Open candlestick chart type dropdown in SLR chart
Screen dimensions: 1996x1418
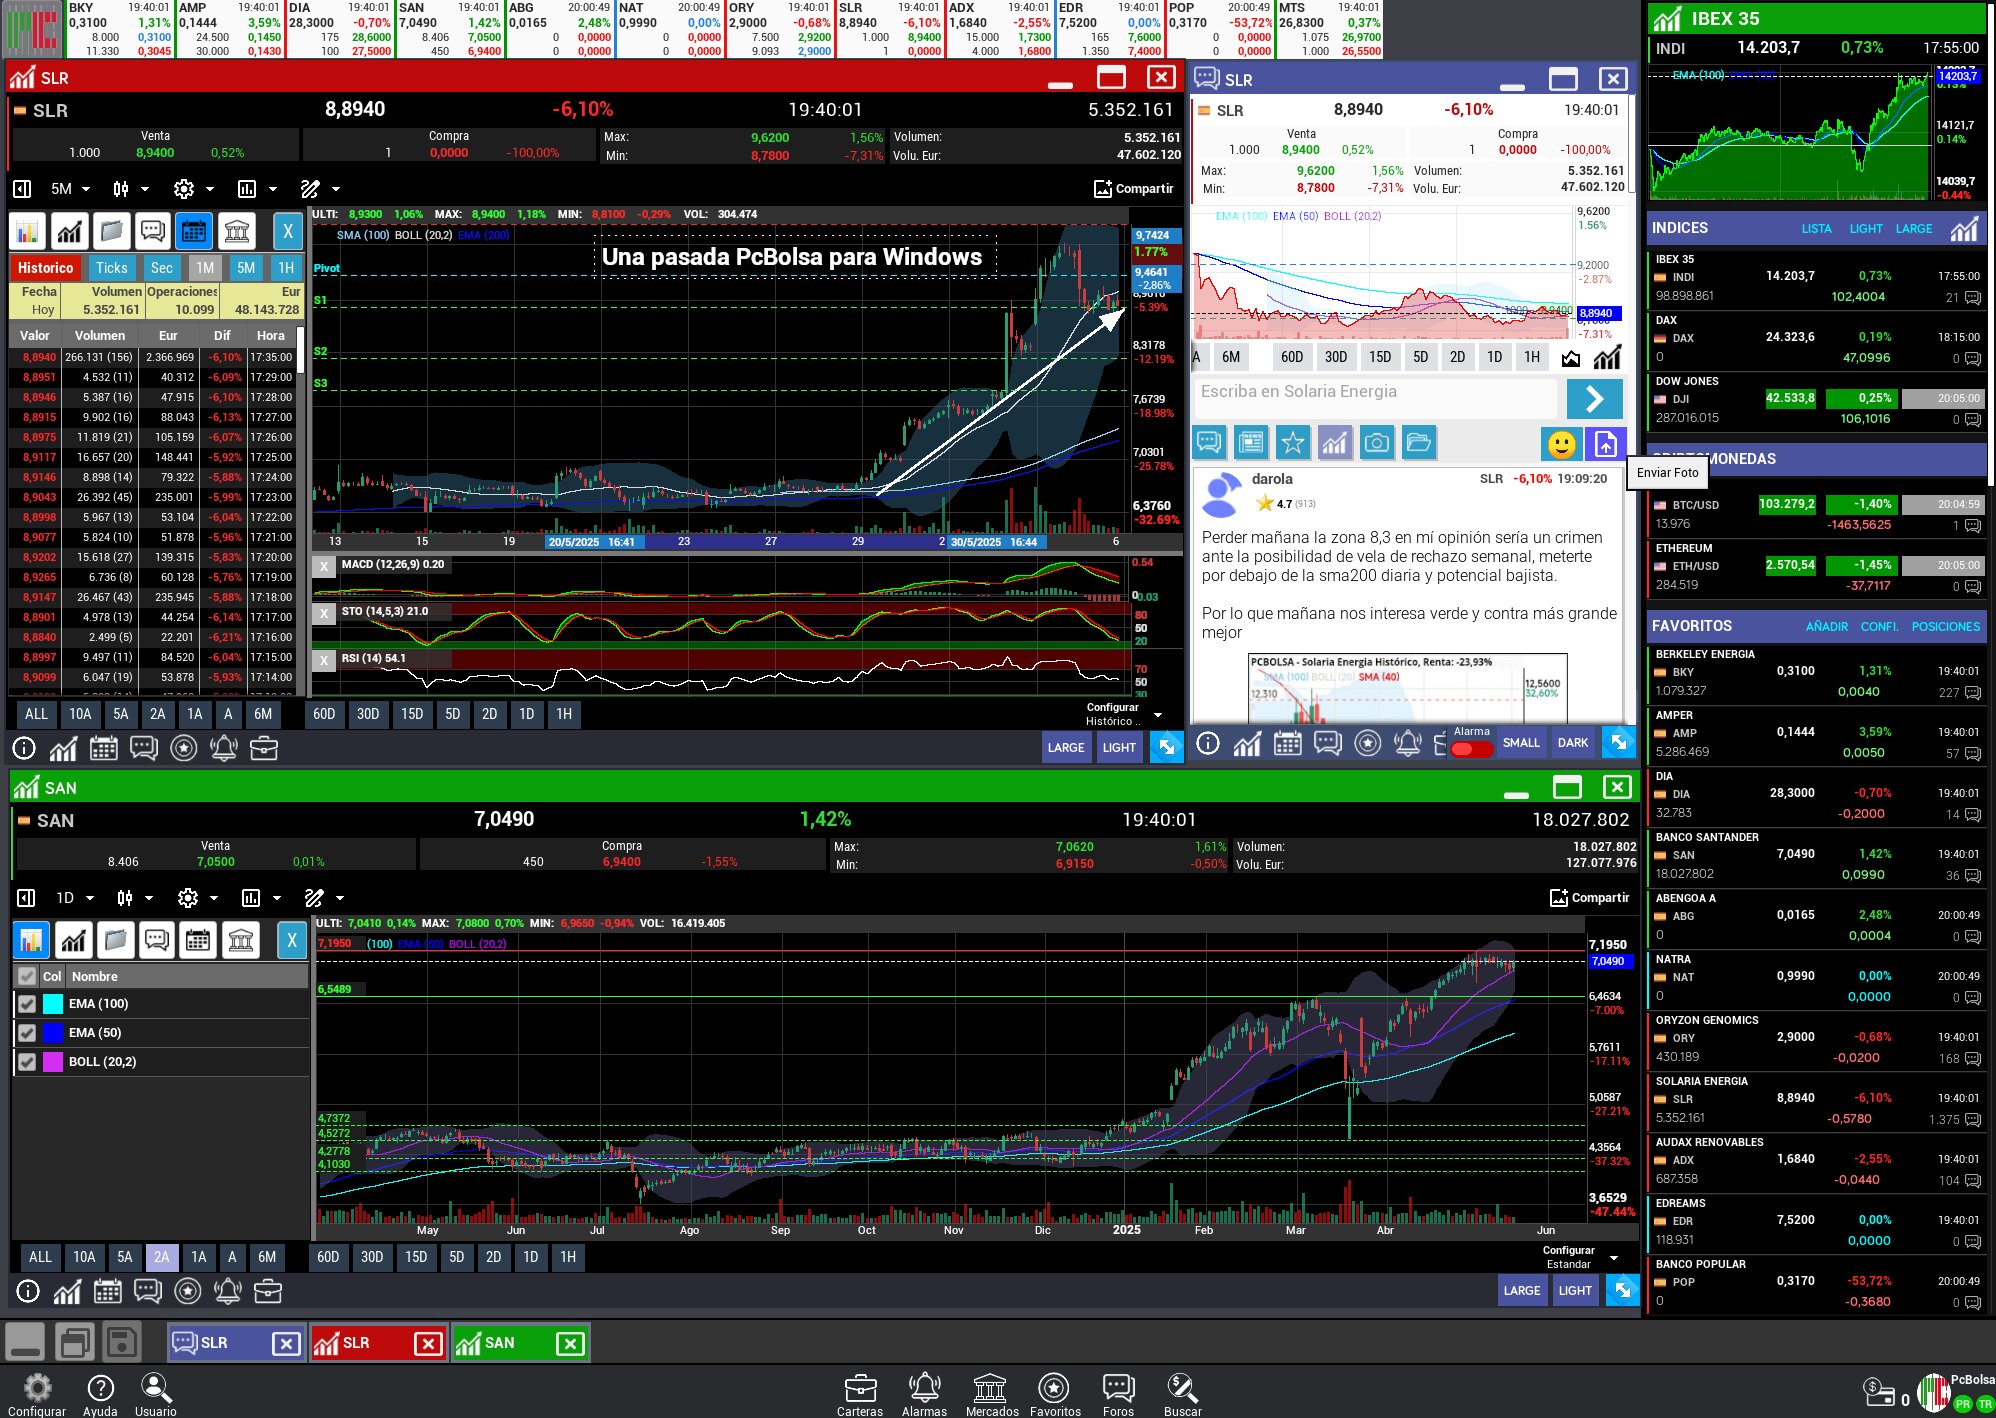[x=130, y=189]
